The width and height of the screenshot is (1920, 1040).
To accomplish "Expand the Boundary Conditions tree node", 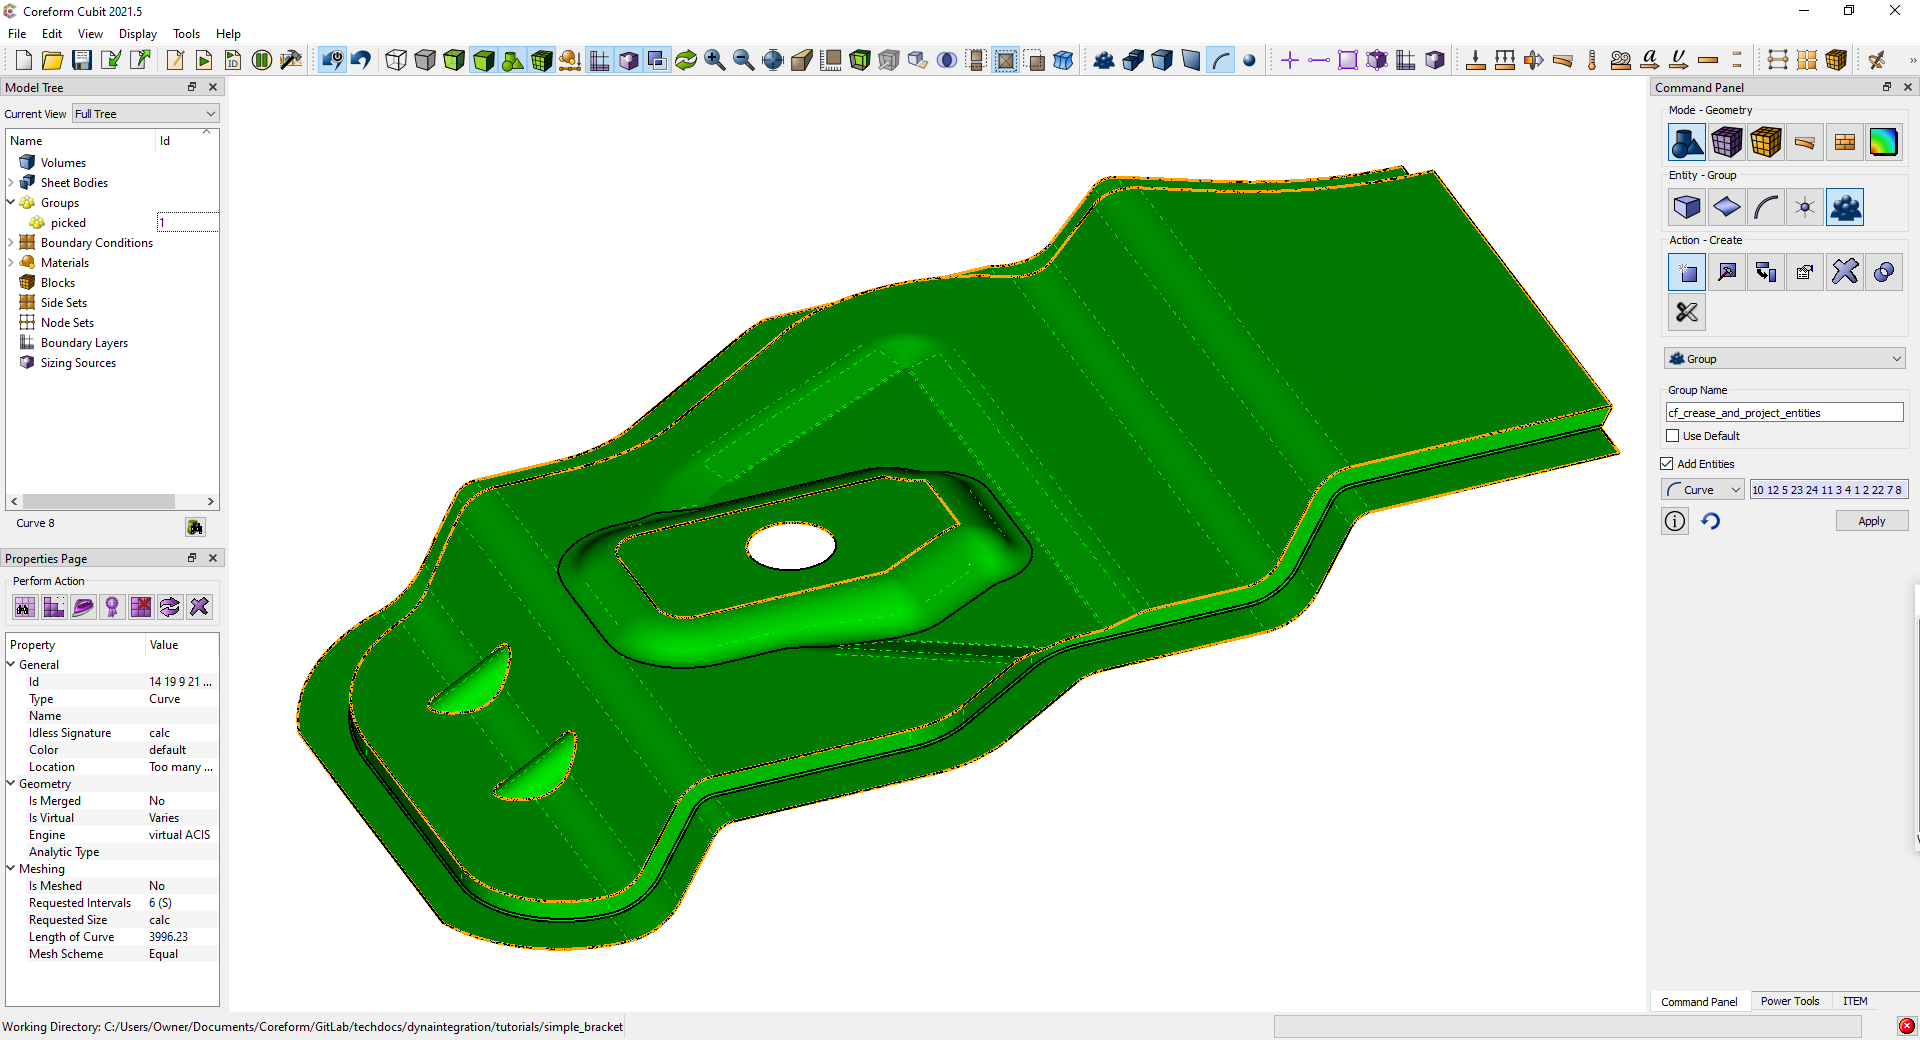I will (11, 243).
